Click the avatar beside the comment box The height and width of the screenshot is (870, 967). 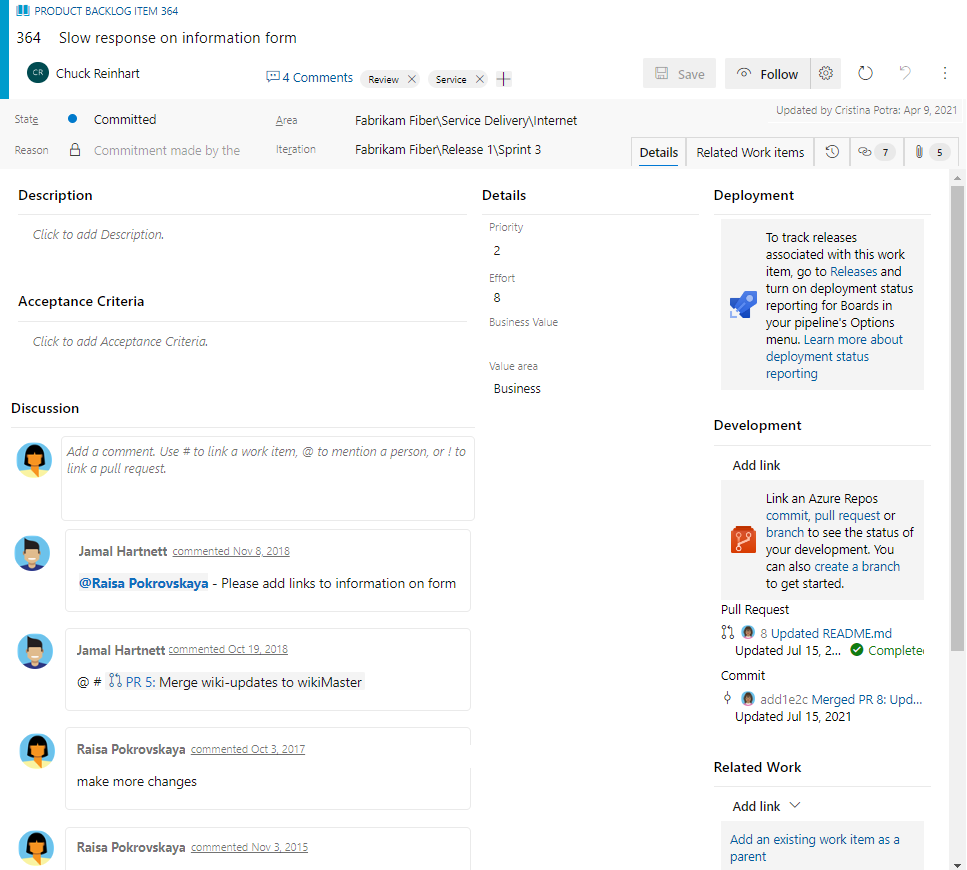pos(34,460)
